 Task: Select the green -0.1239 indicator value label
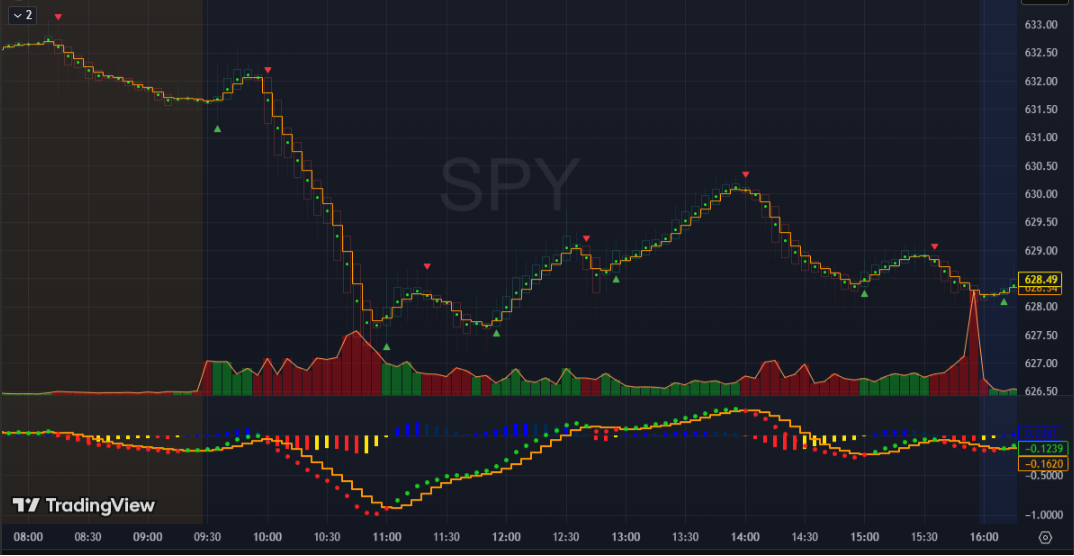coord(1042,450)
